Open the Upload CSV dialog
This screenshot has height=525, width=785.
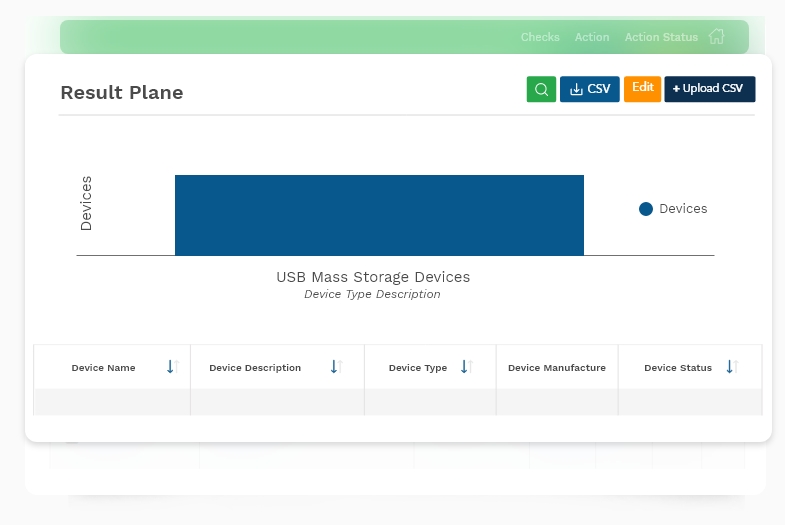[x=710, y=89]
